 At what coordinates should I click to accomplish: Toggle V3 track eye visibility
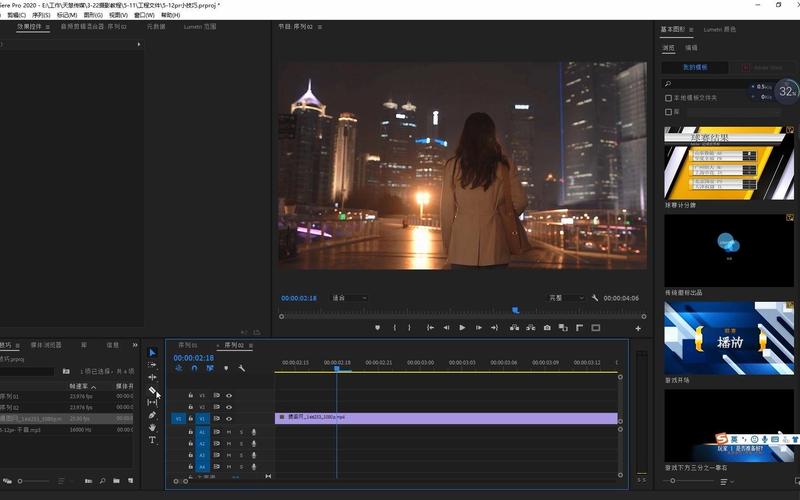(x=229, y=395)
